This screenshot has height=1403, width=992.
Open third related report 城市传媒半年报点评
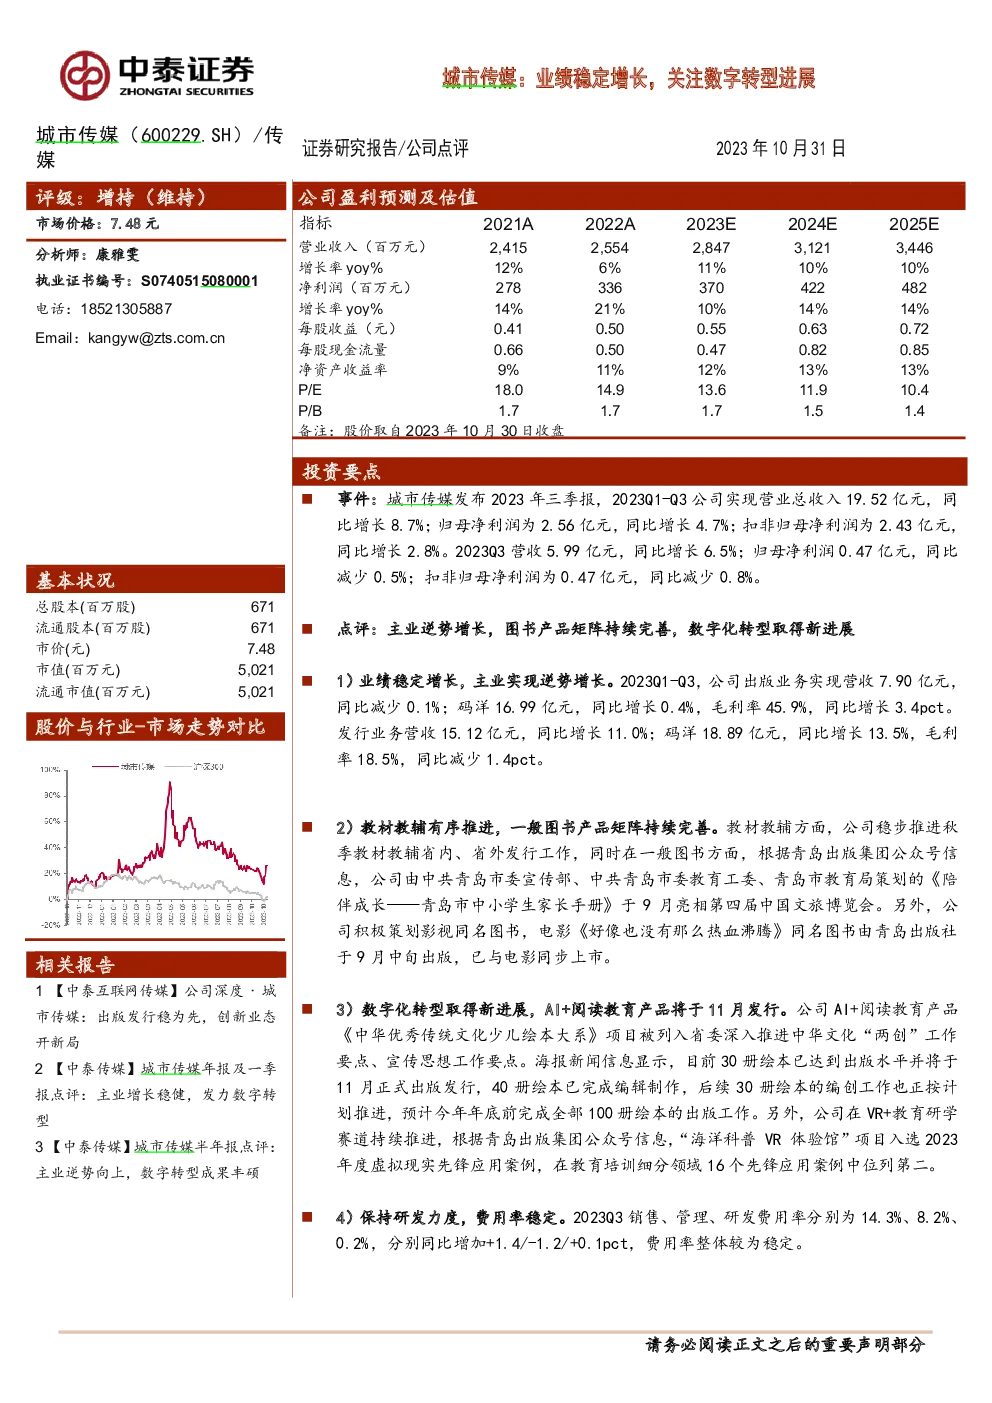[155, 1159]
